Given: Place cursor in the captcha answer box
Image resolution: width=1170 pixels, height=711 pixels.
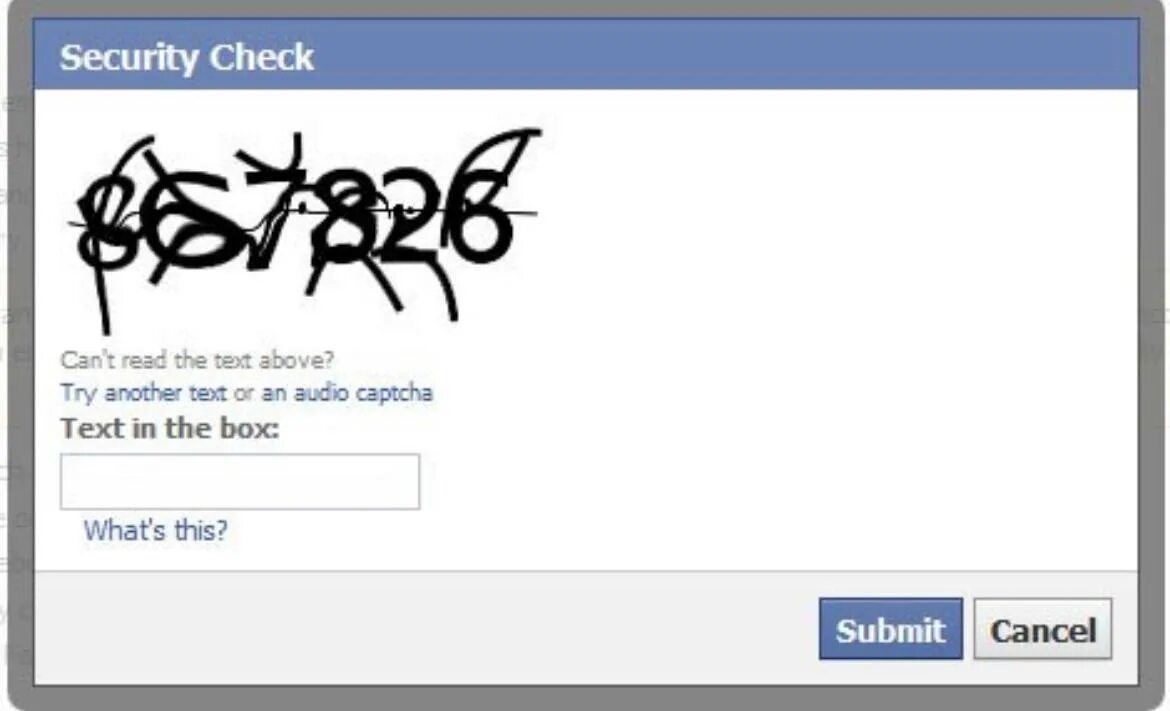Looking at the screenshot, I should (x=240, y=482).
